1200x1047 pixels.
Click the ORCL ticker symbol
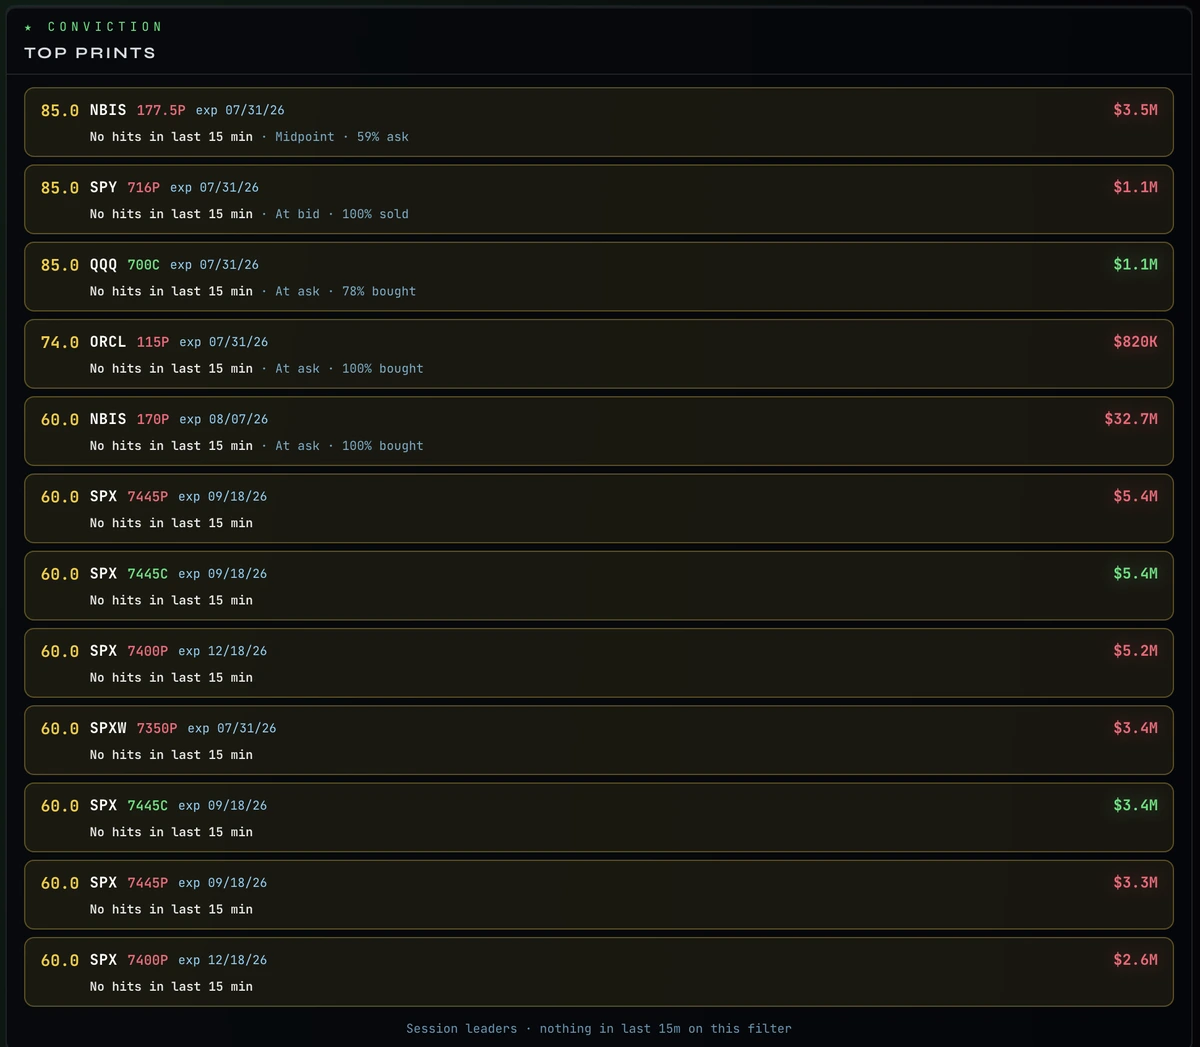tap(108, 342)
